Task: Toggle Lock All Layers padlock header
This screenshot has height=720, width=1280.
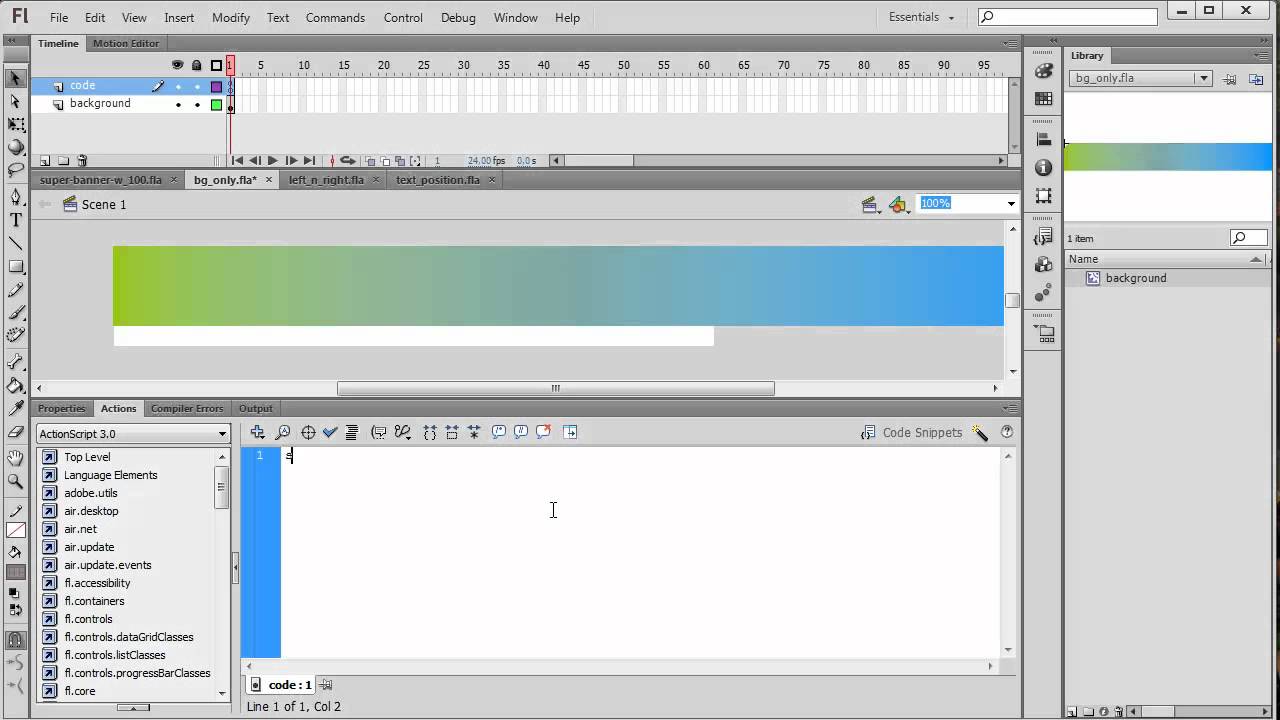Action: pos(197,65)
